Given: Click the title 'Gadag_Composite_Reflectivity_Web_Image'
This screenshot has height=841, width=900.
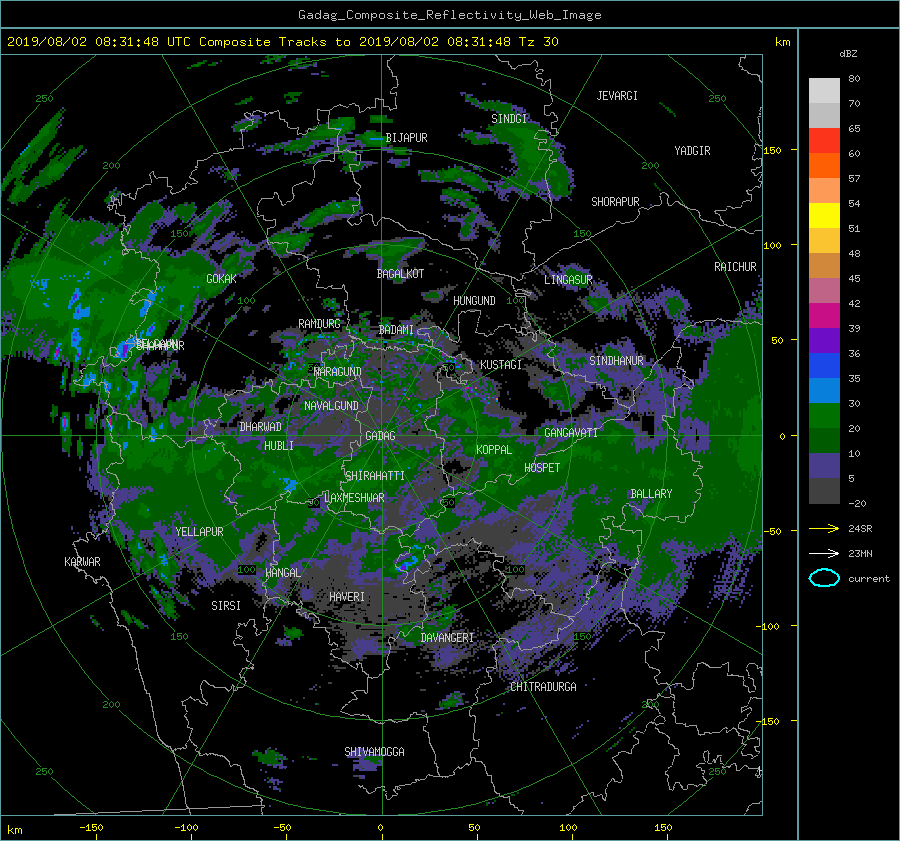Looking at the screenshot, I should coord(449,15).
